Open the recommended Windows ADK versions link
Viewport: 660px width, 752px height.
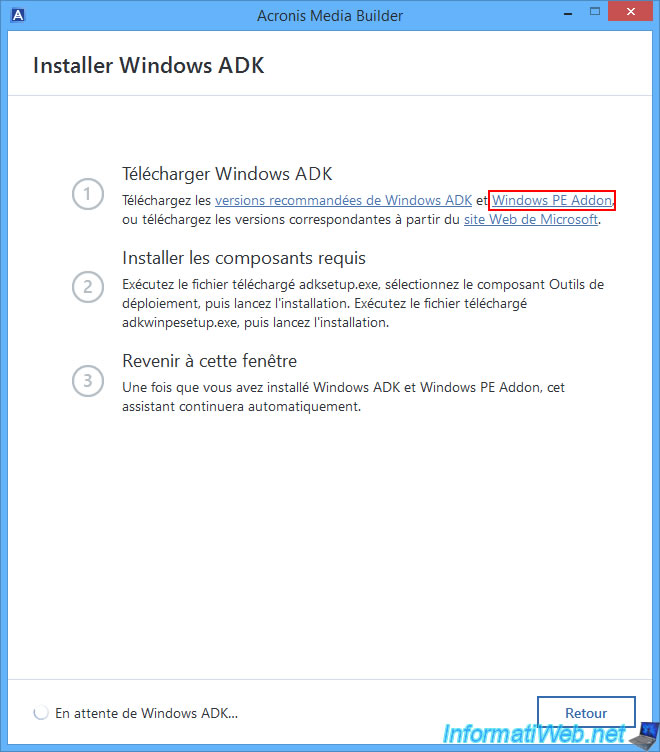[x=343, y=200]
